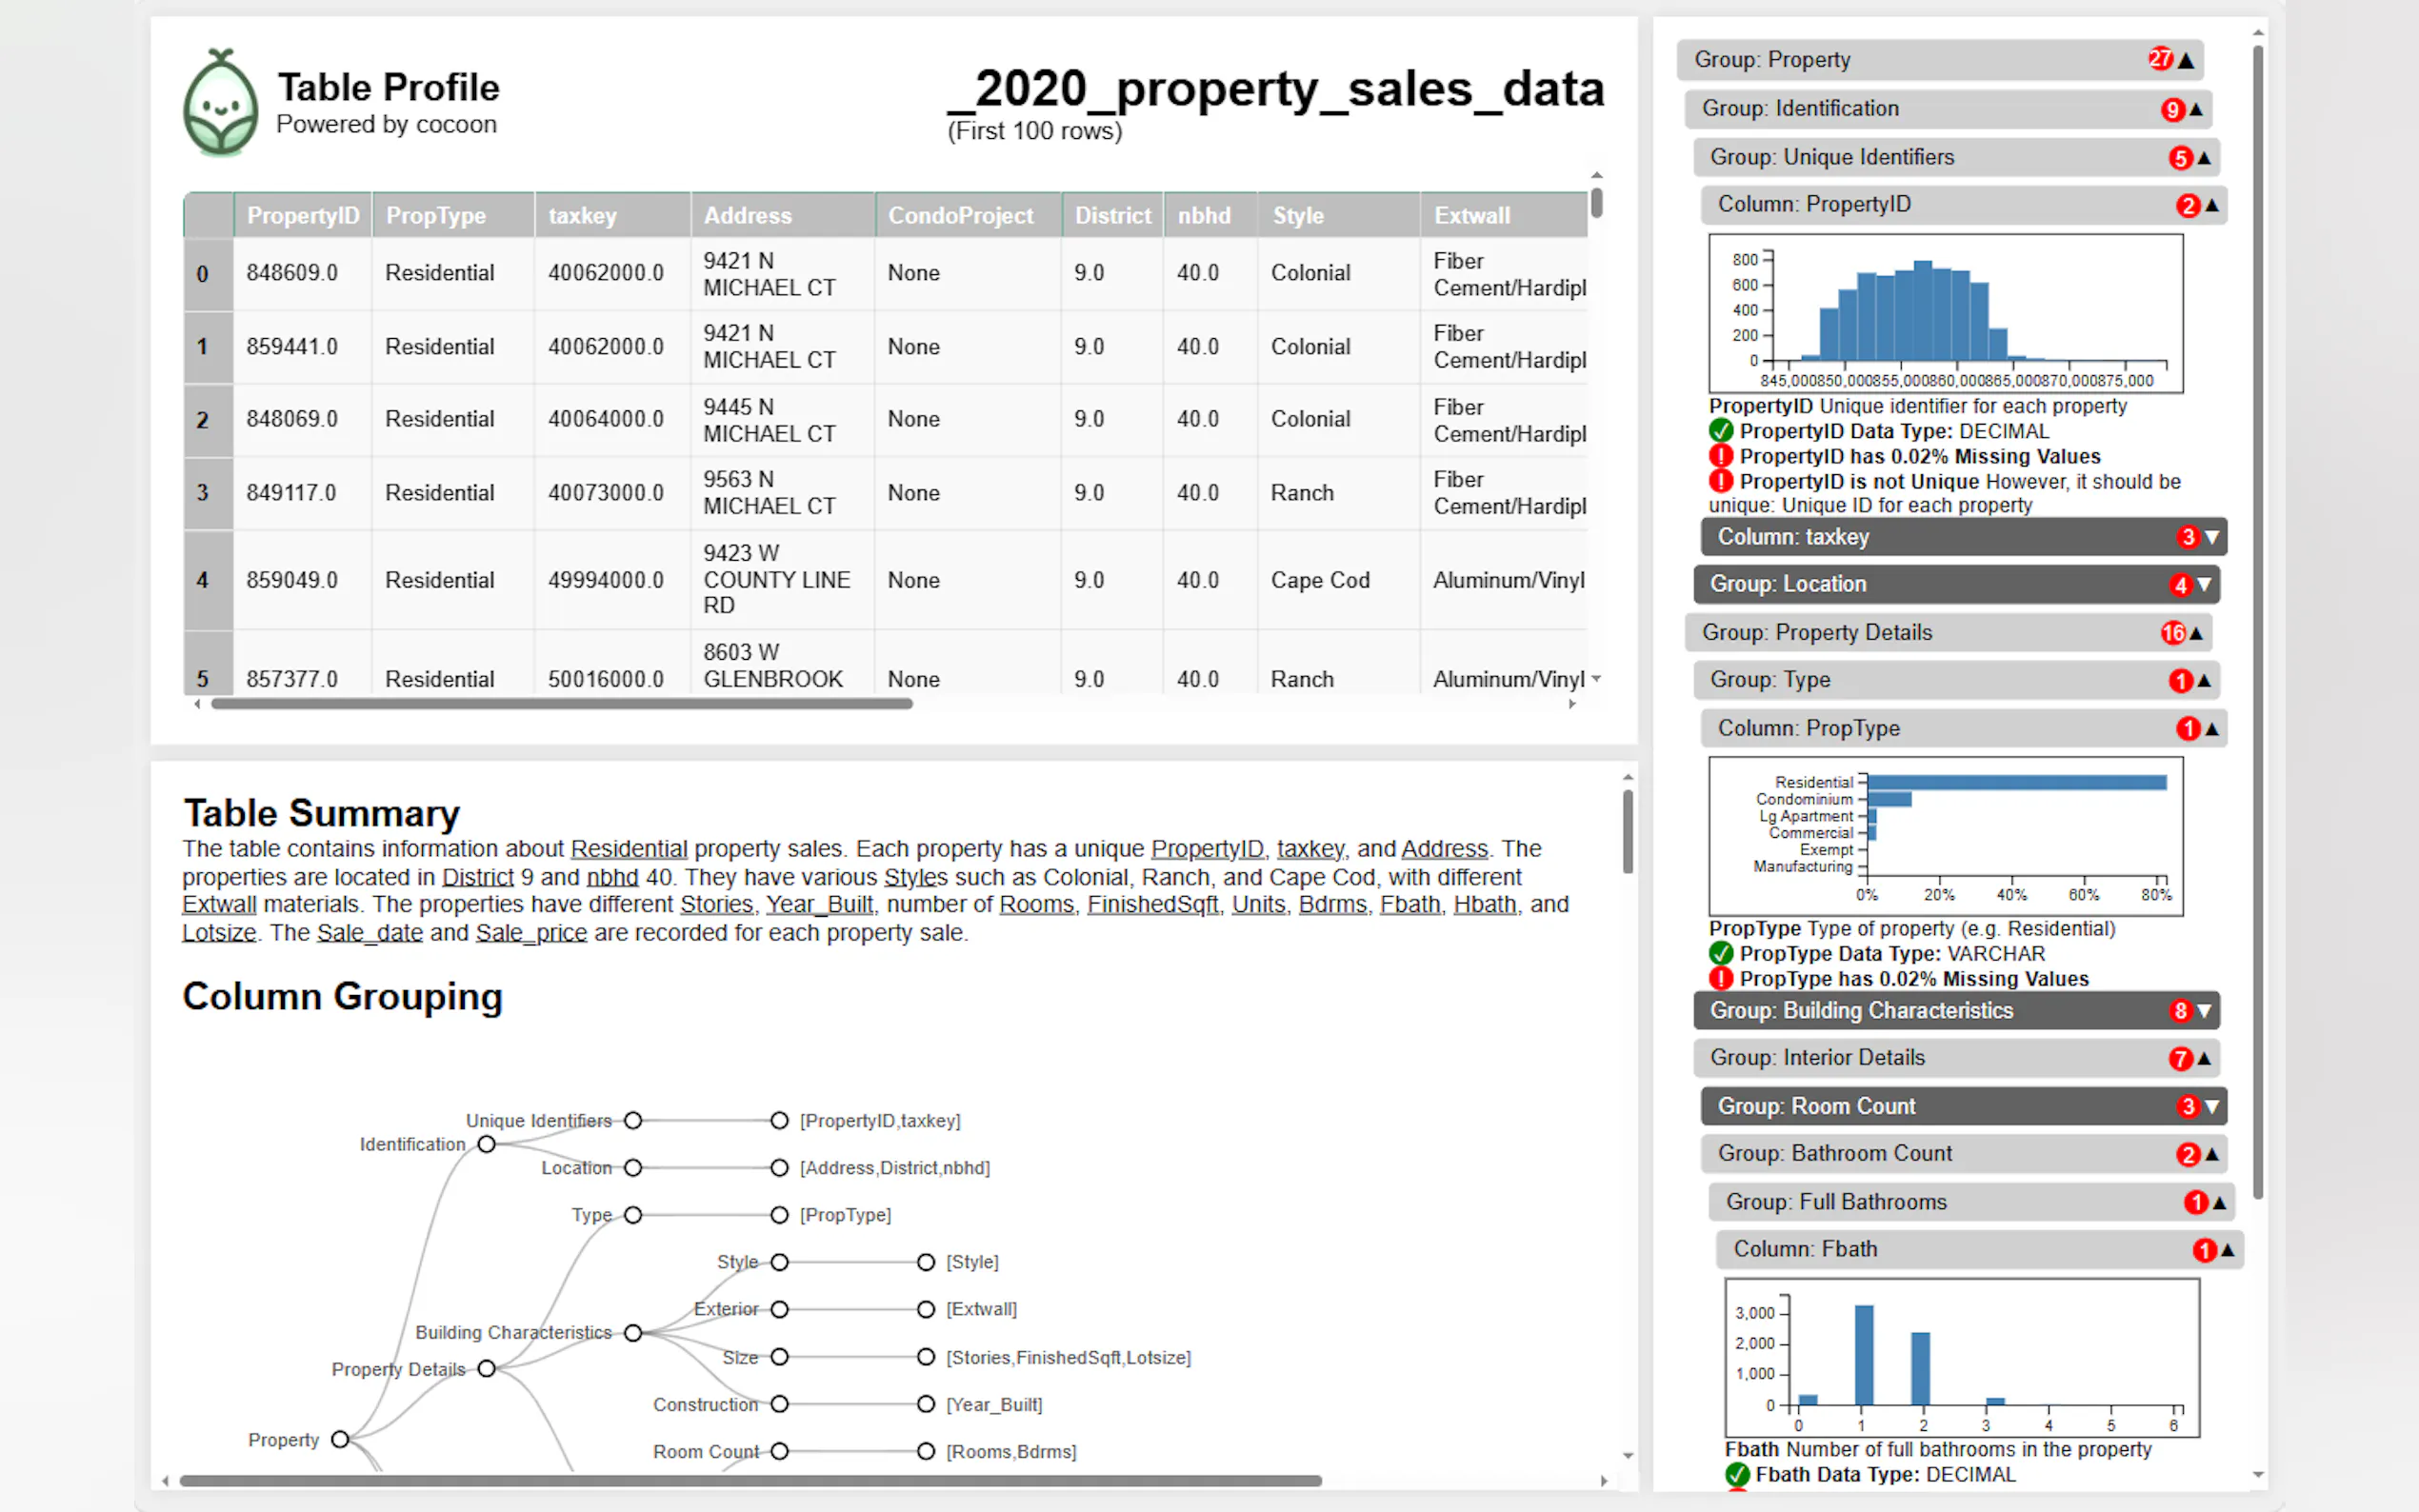Click green checkmark beside PropType Data Type
This screenshot has width=2419, height=1512.
point(1720,953)
